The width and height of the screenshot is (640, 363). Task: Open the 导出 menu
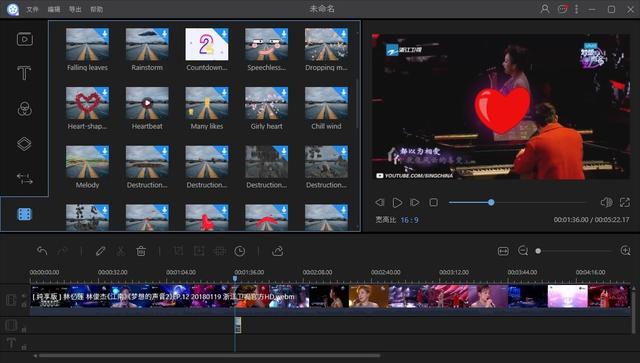75,9
